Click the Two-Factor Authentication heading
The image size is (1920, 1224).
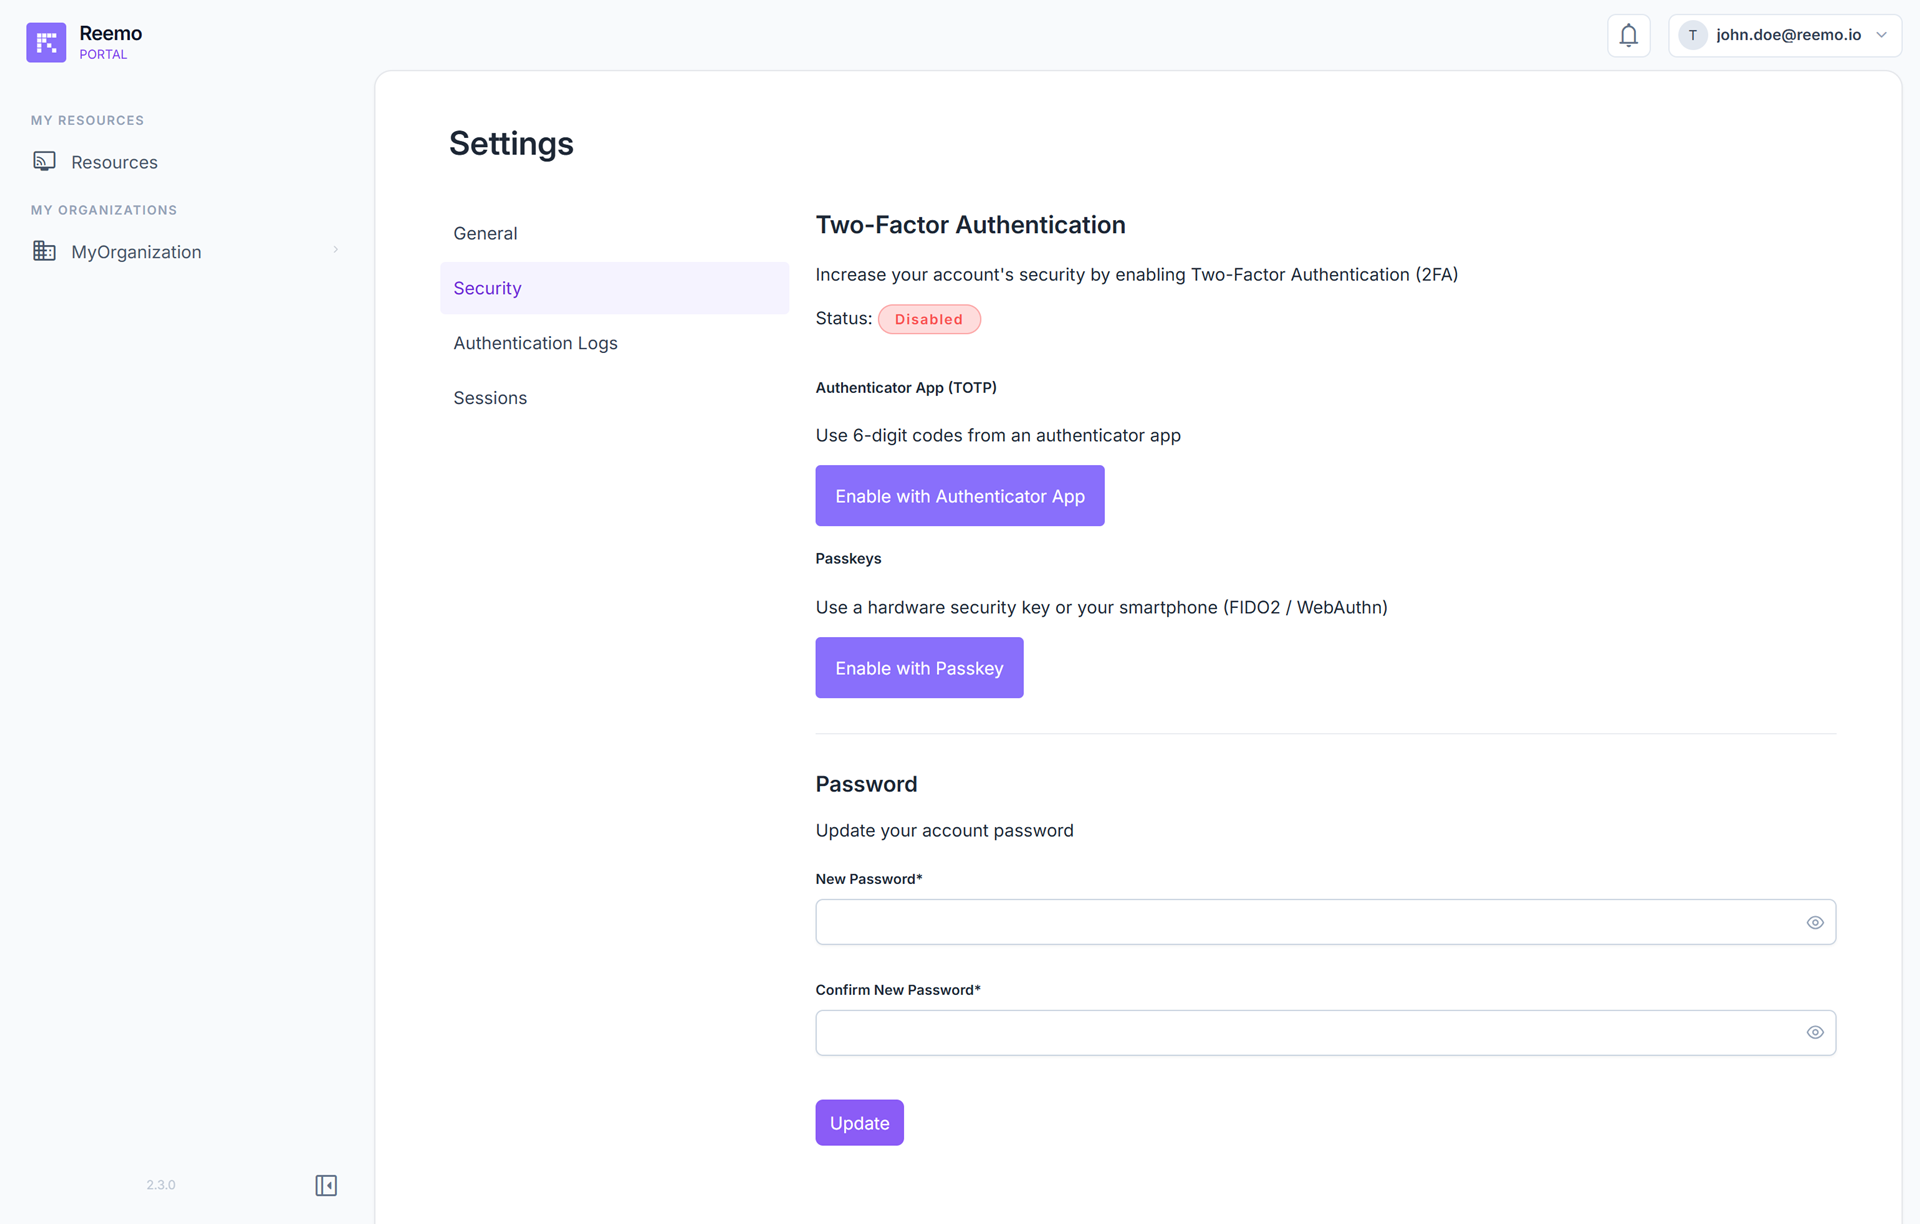coord(970,225)
